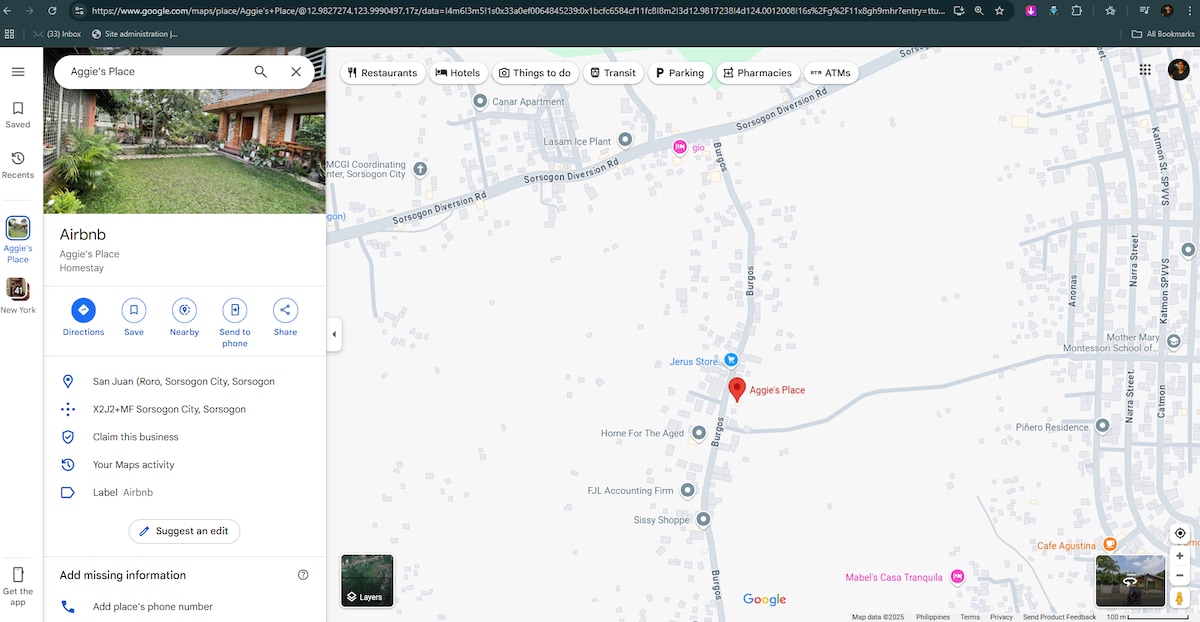This screenshot has width=1200, height=622.
Task: Open the Aggie's Place header photo
Action: [x=185, y=151]
